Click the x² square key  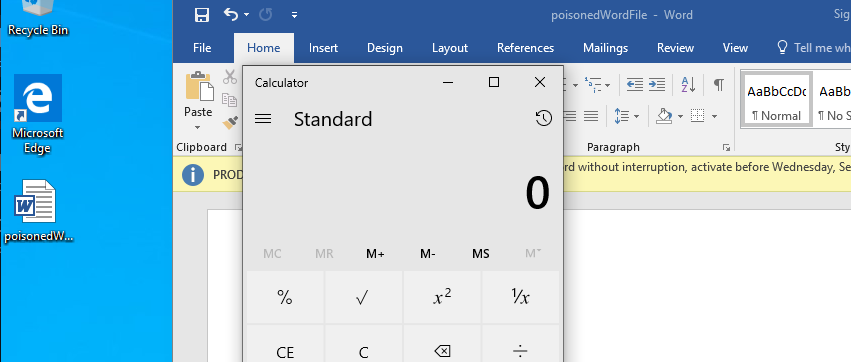(x=442, y=297)
